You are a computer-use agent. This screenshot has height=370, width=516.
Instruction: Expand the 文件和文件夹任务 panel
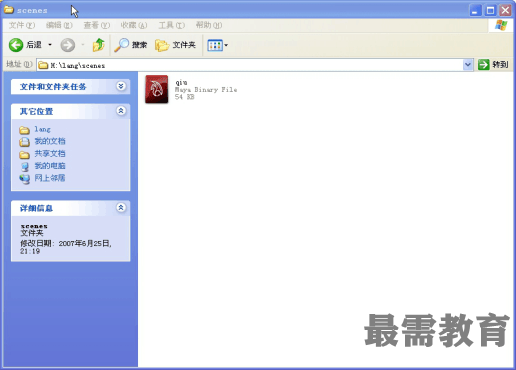point(121,86)
